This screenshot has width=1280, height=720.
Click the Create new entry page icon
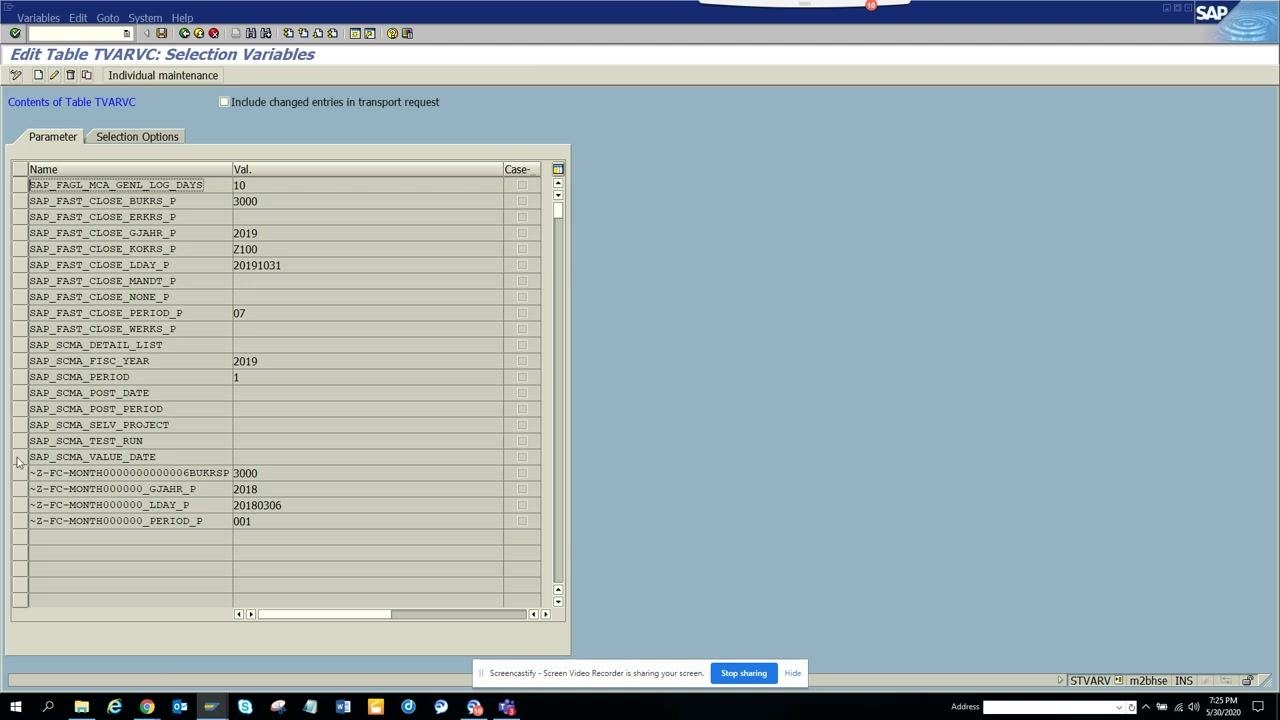click(38, 75)
